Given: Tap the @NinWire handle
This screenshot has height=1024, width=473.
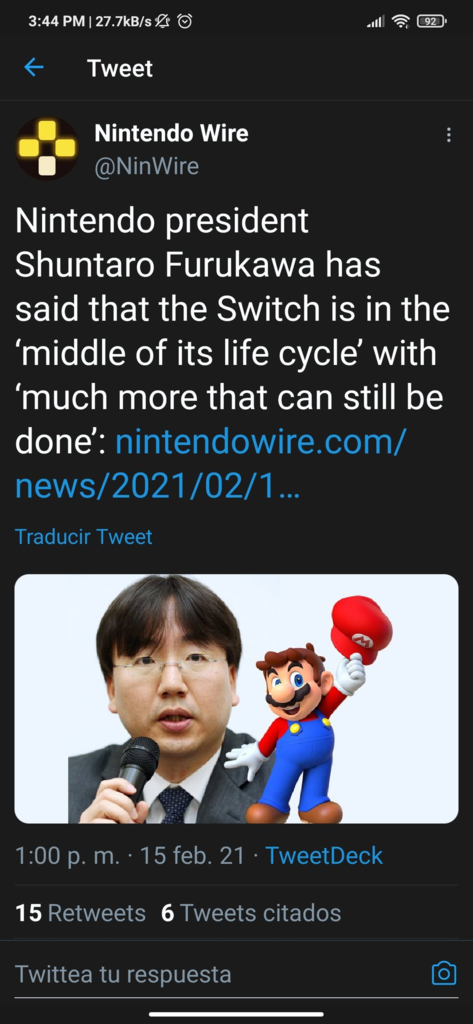Looking at the screenshot, I should click(146, 166).
